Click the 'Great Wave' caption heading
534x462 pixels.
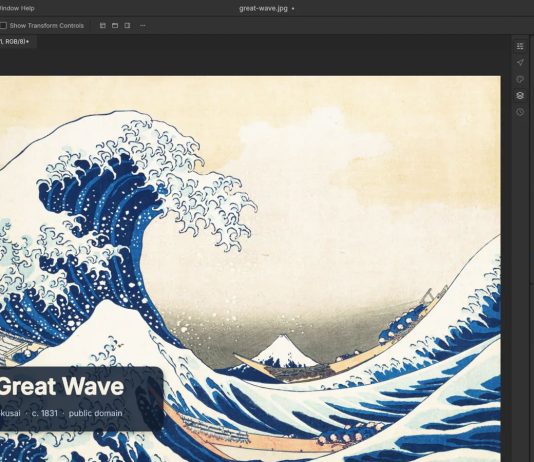tap(61, 386)
